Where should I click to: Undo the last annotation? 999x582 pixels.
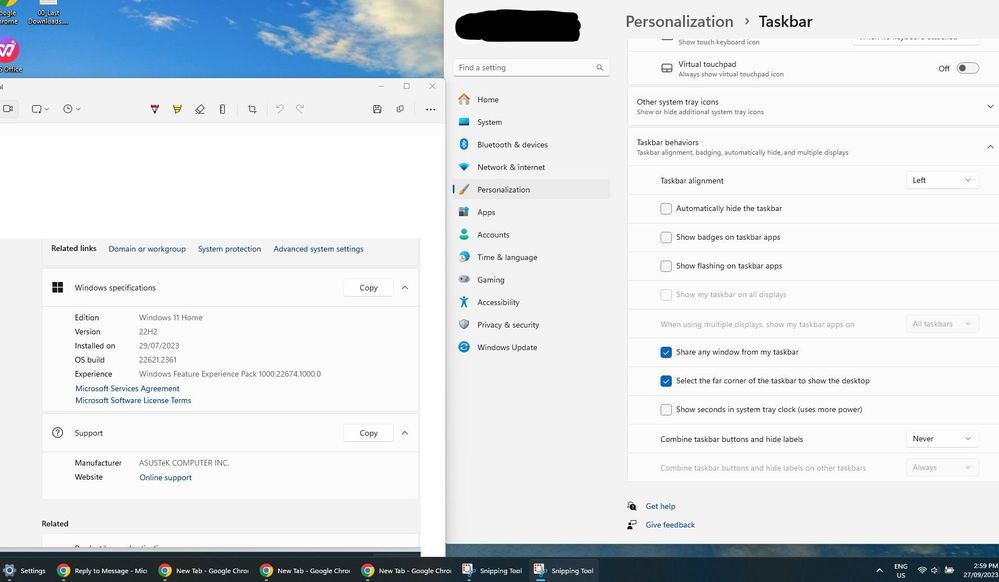point(280,109)
